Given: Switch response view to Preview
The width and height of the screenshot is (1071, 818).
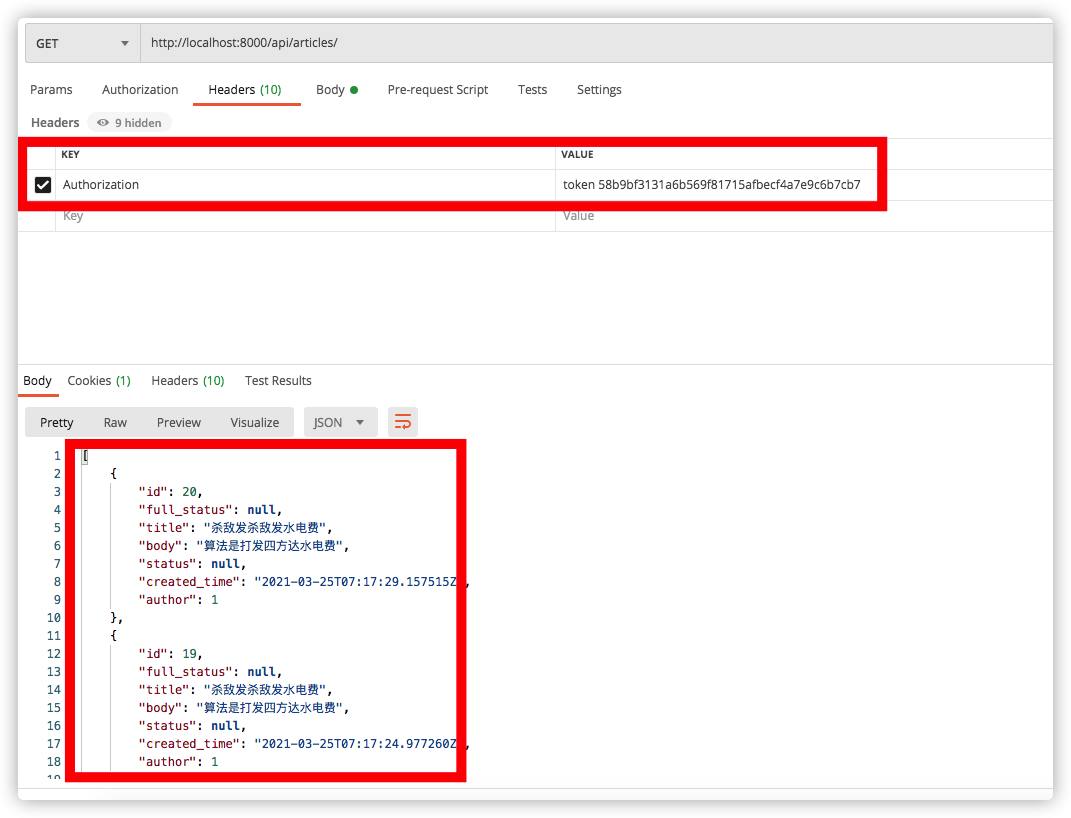Looking at the screenshot, I should point(179,422).
